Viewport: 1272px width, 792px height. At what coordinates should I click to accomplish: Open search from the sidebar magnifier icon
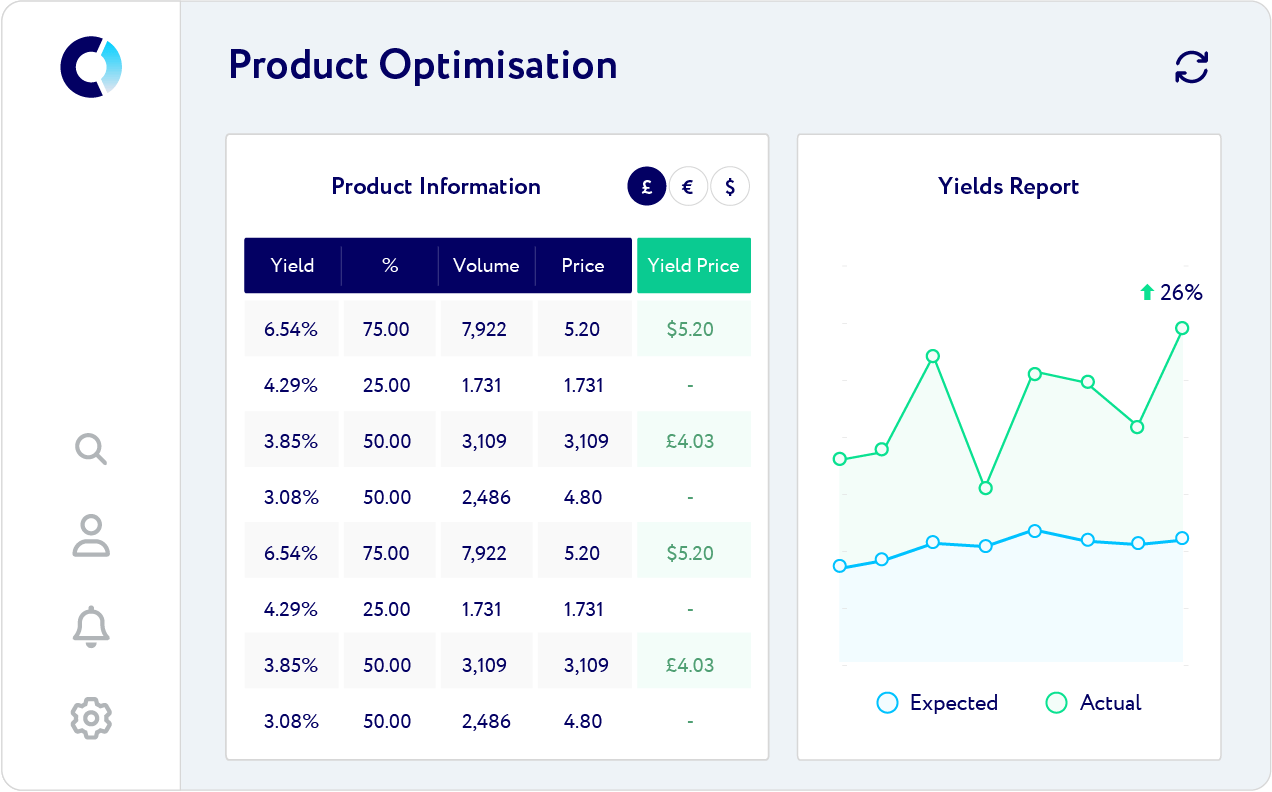(x=91, y=449)
